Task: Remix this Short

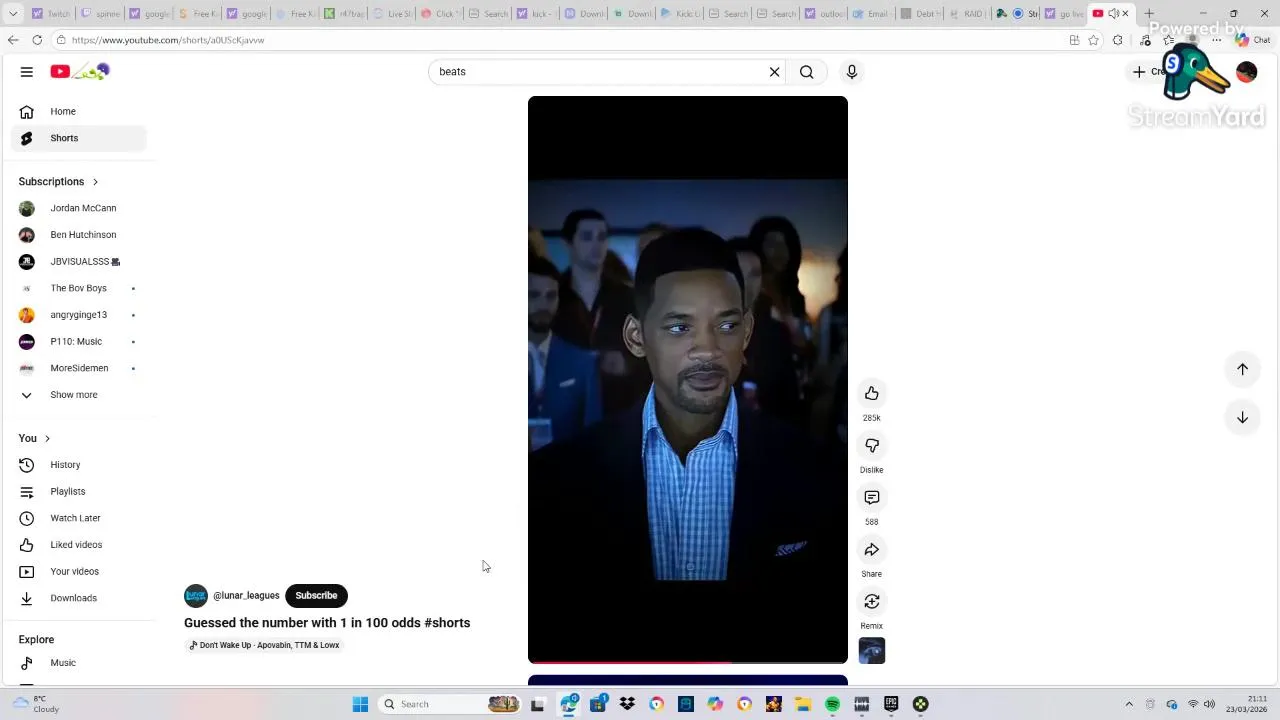Action: [x=872, y=601]
